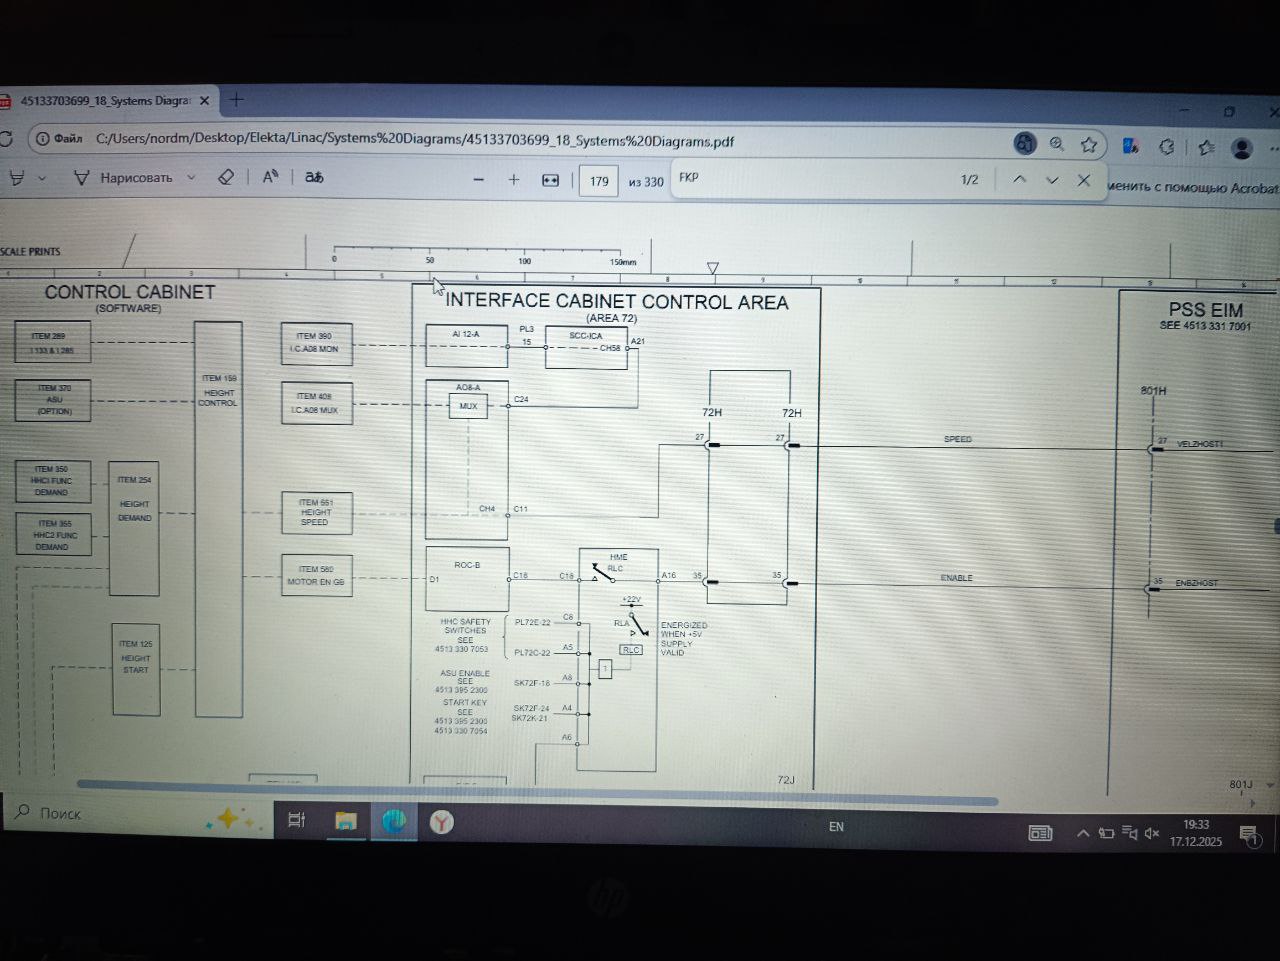Toggle fit-to-width page view icon
This screenshot has width=1280, height=961.
point(550,180)
